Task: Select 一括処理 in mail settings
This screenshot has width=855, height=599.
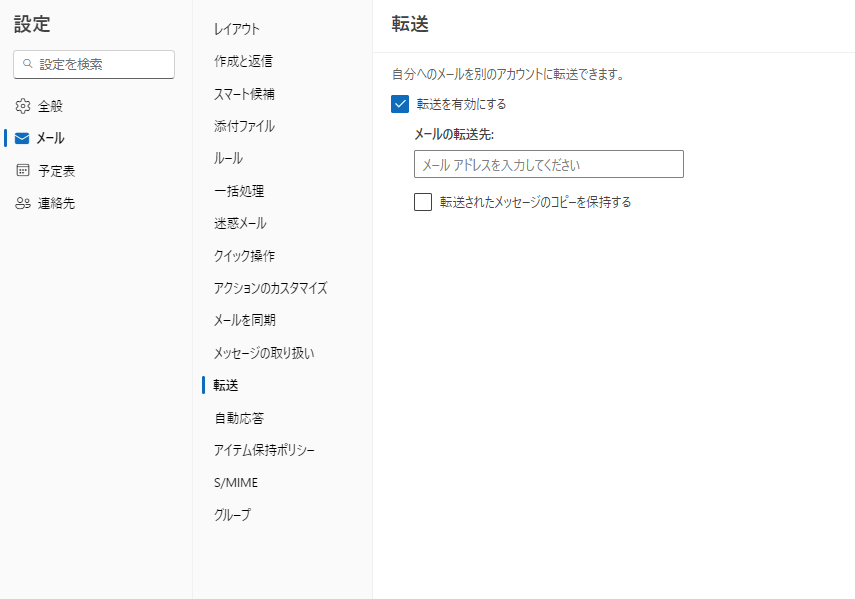Action: click(x=239, y=191)
